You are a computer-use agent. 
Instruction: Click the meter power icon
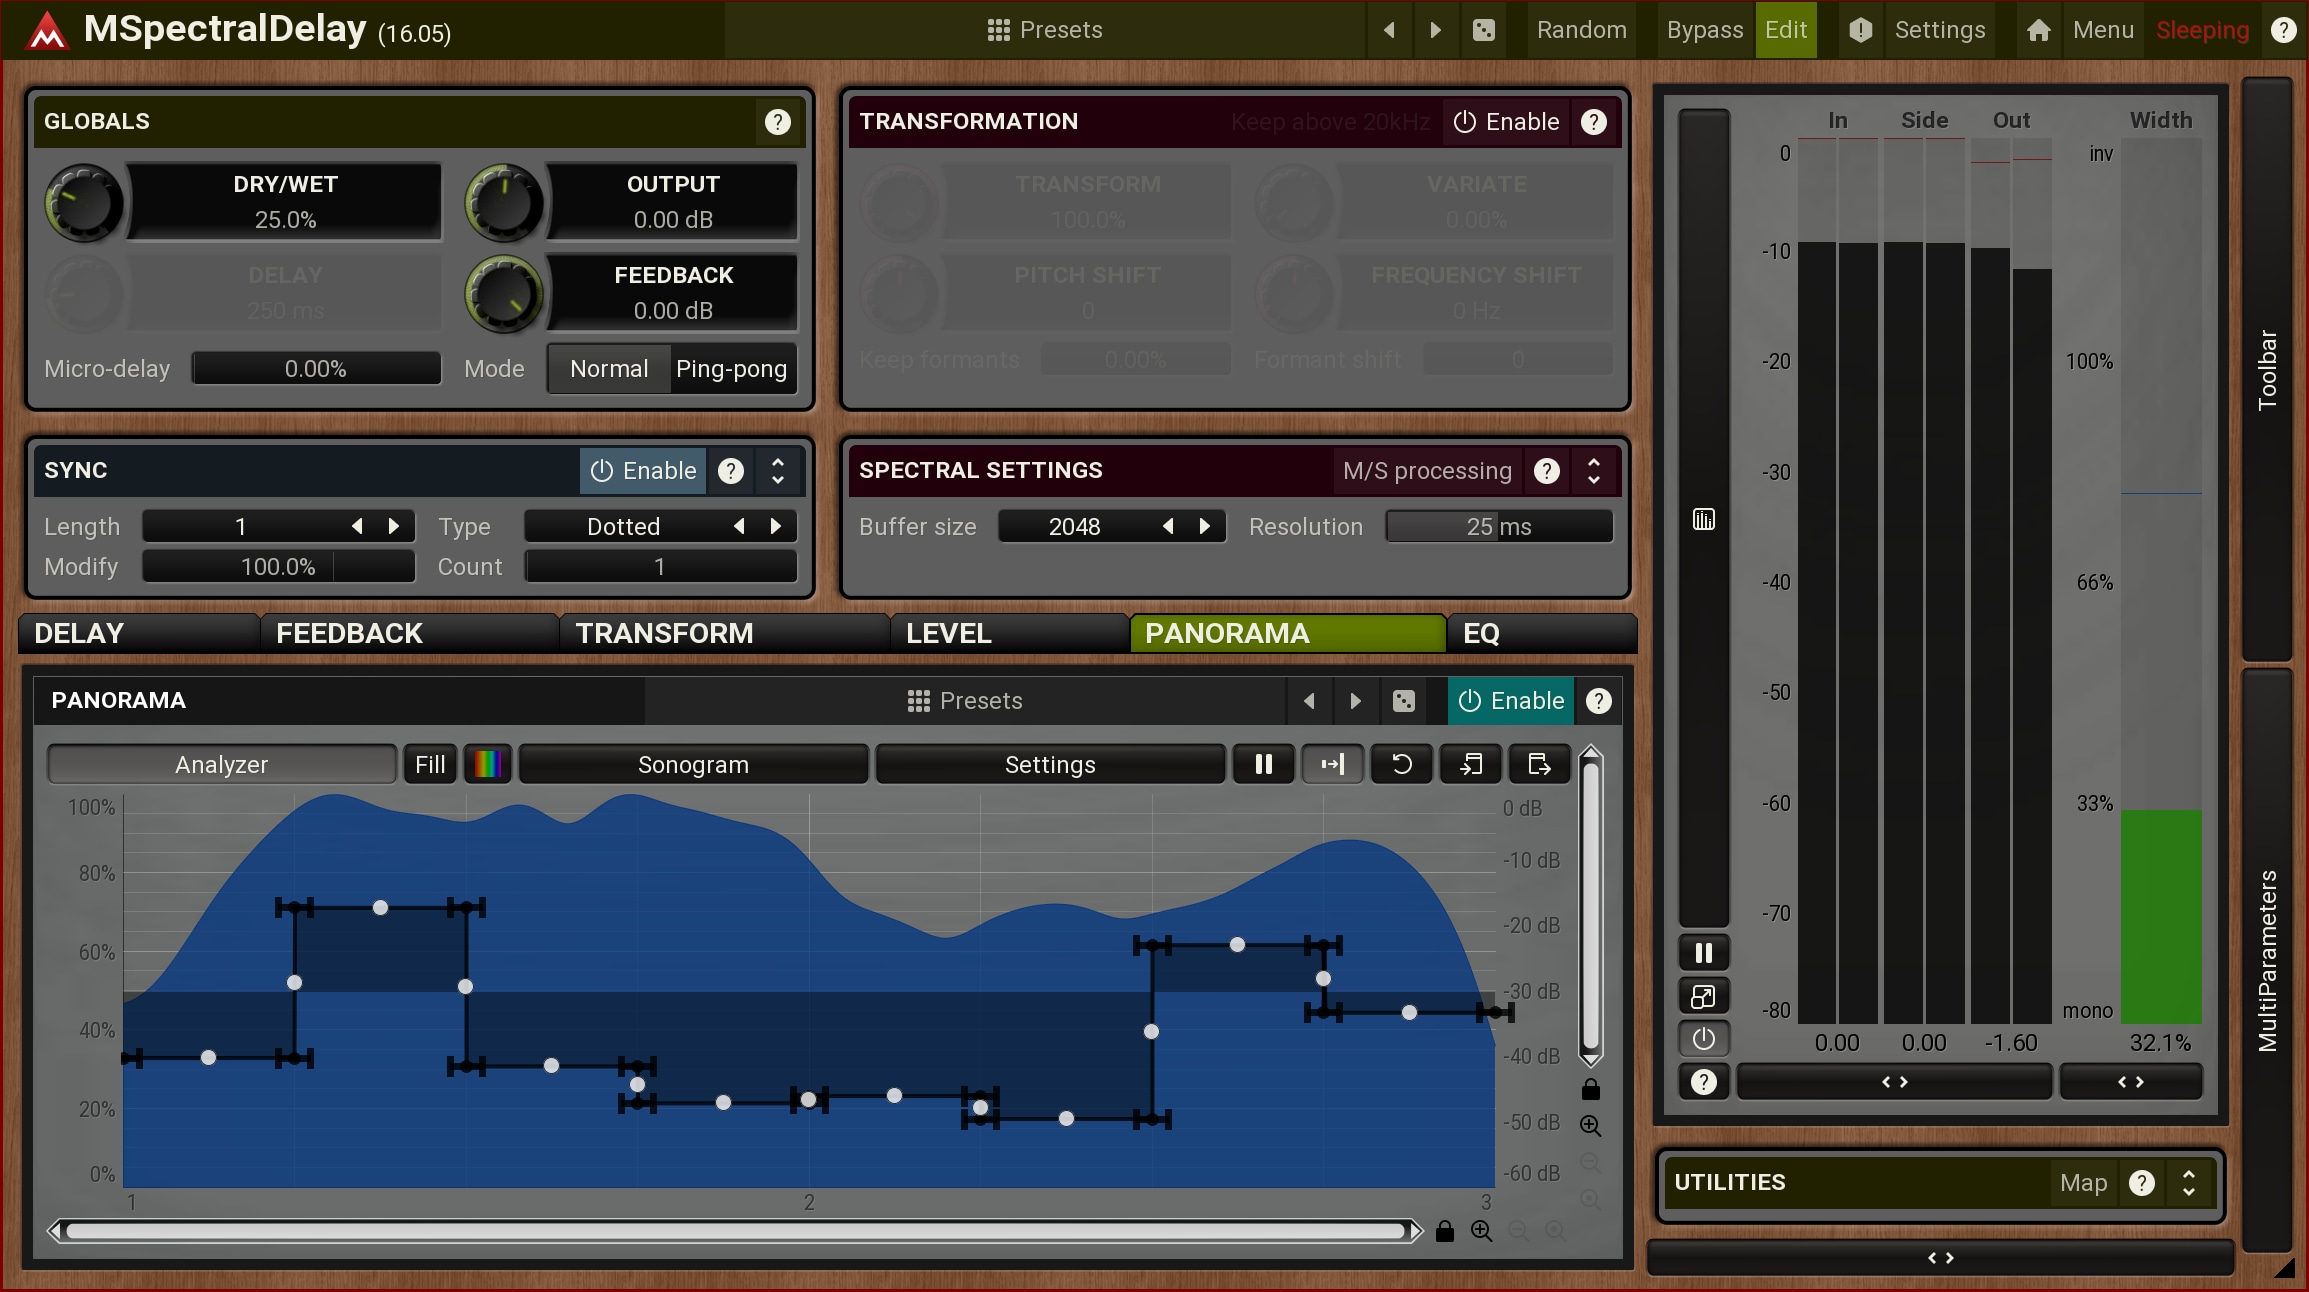pyautogui.click(x=1703, y=1039)
